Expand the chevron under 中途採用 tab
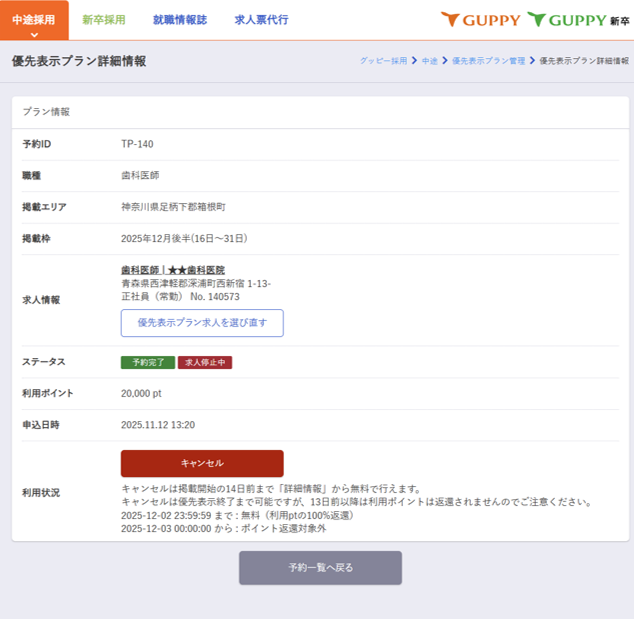 tap(34, 34)
